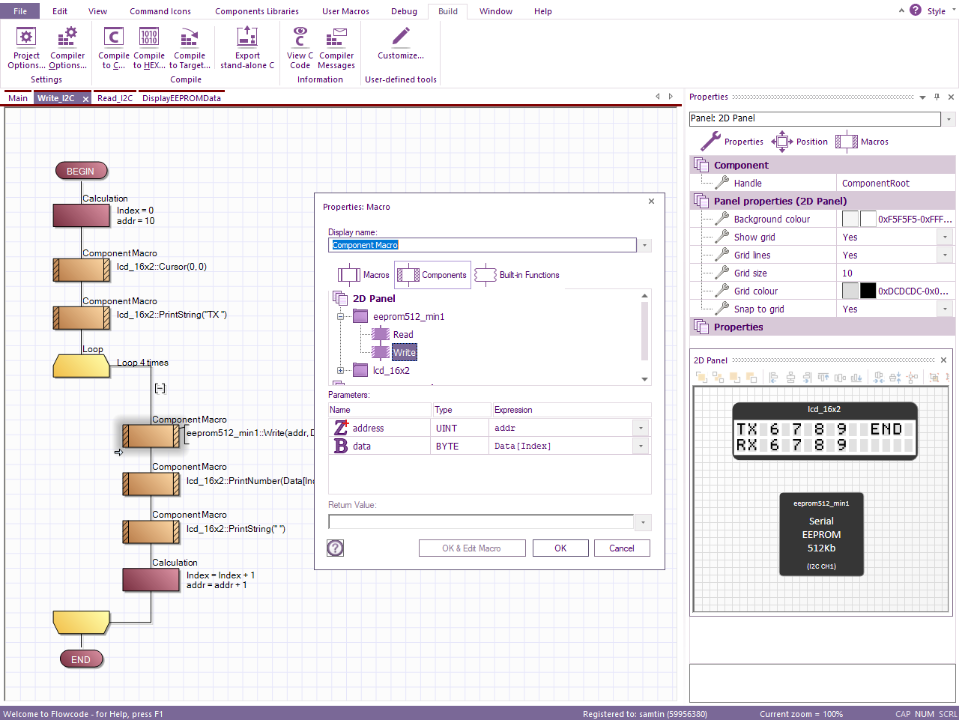Open the Grid lines Yes dropdown
Screen dimensions: 959x720
[946, 255]
